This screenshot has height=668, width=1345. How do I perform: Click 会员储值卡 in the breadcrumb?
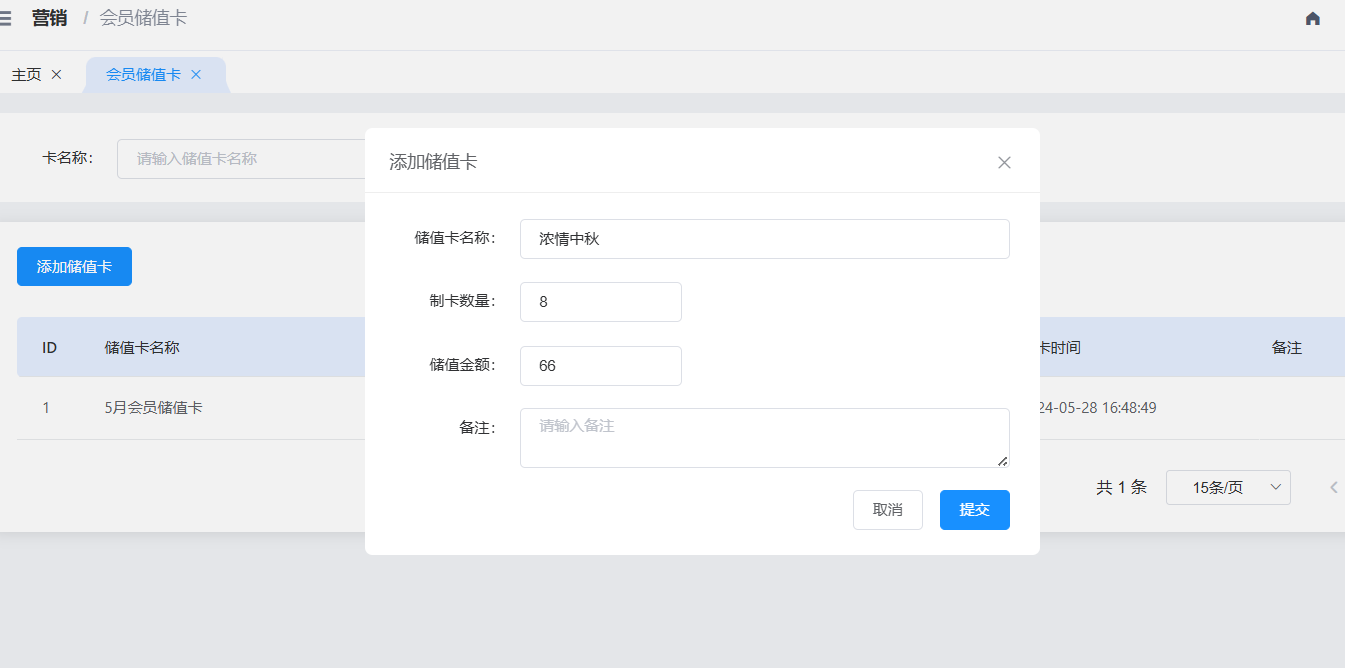click(143, 18)
